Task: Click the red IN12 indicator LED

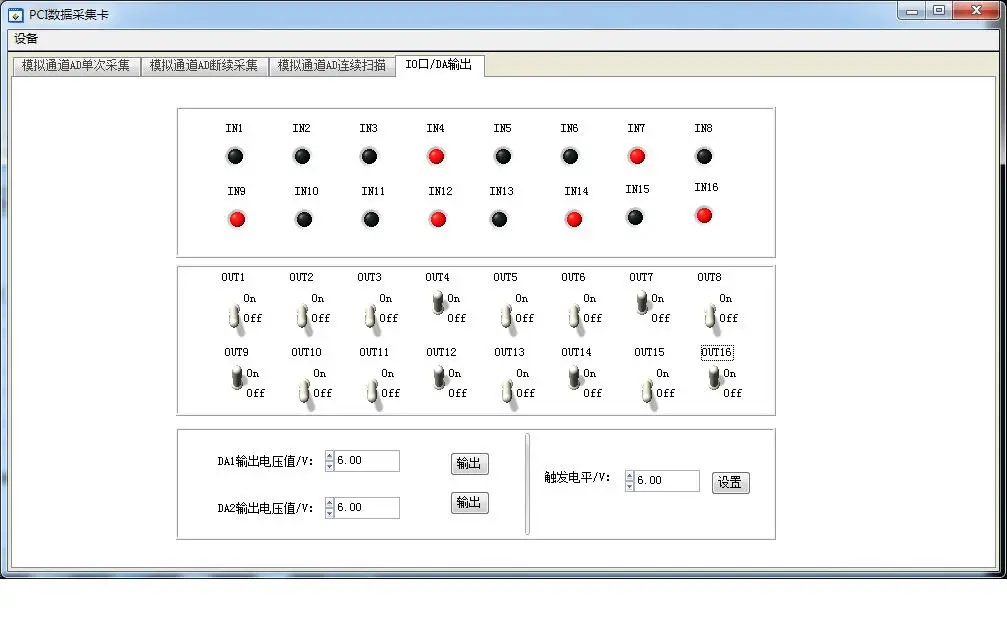Action: point(438,219)
